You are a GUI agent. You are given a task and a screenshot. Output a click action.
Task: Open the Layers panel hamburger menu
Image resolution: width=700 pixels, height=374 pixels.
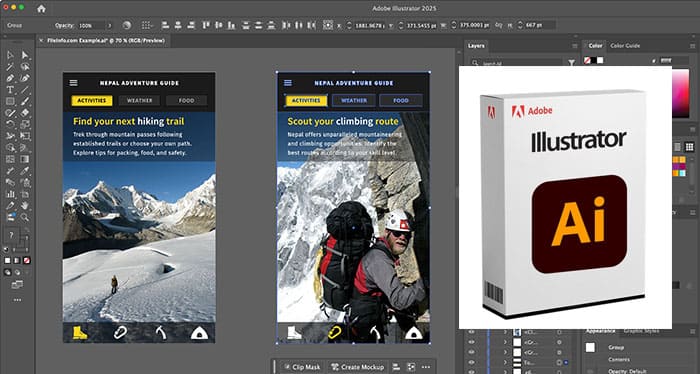tap(575, 46)
